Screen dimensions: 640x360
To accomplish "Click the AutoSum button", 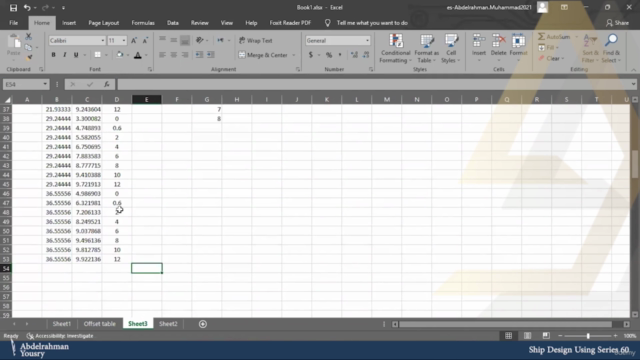I will click(554, 37).
